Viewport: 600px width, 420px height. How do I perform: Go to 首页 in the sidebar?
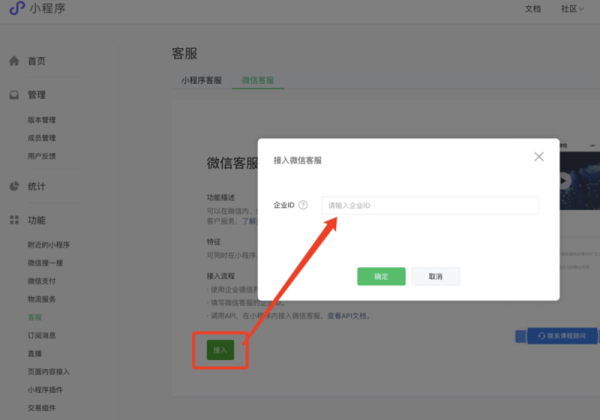[37, 61]
